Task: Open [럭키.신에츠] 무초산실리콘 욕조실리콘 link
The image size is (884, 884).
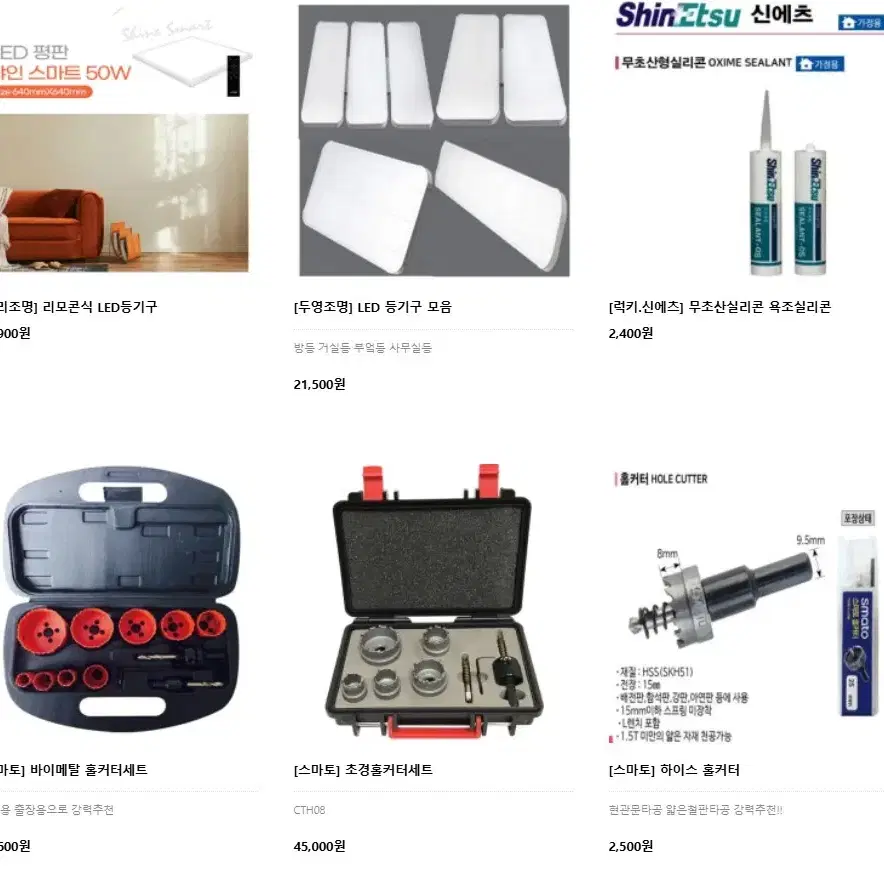Action: [719, 307]
